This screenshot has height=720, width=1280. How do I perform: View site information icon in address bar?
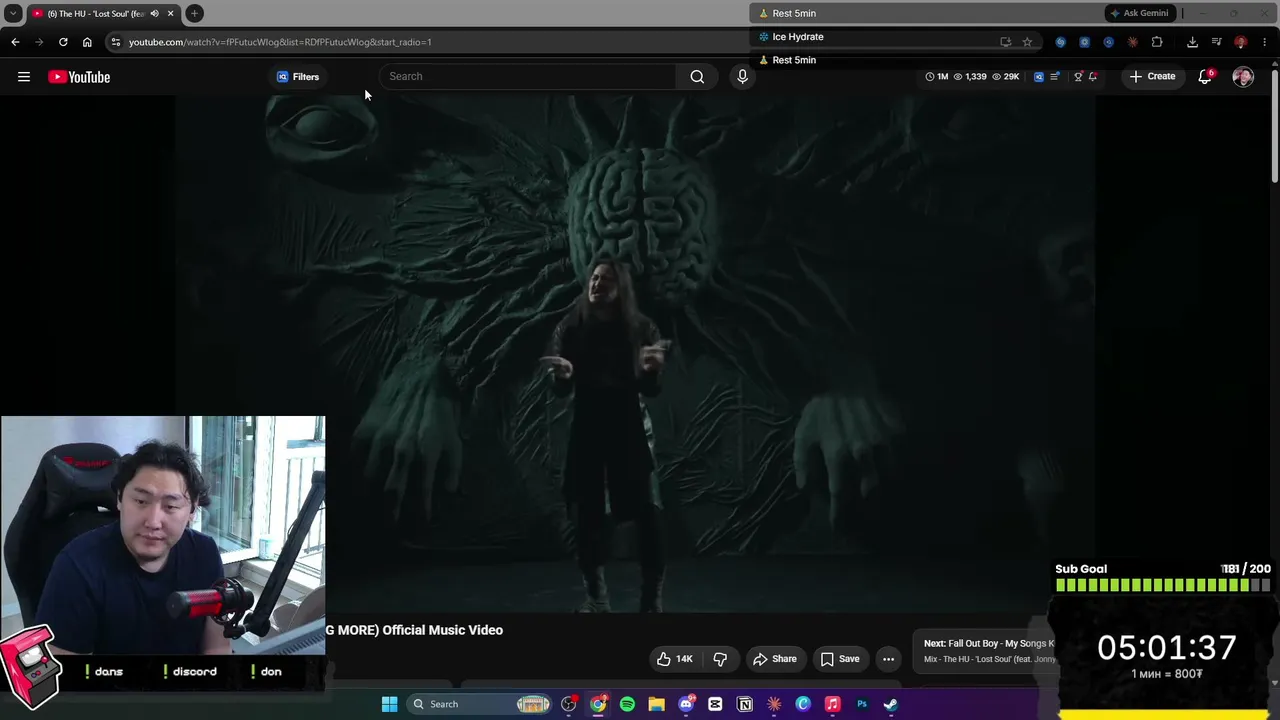coord(116,42)
